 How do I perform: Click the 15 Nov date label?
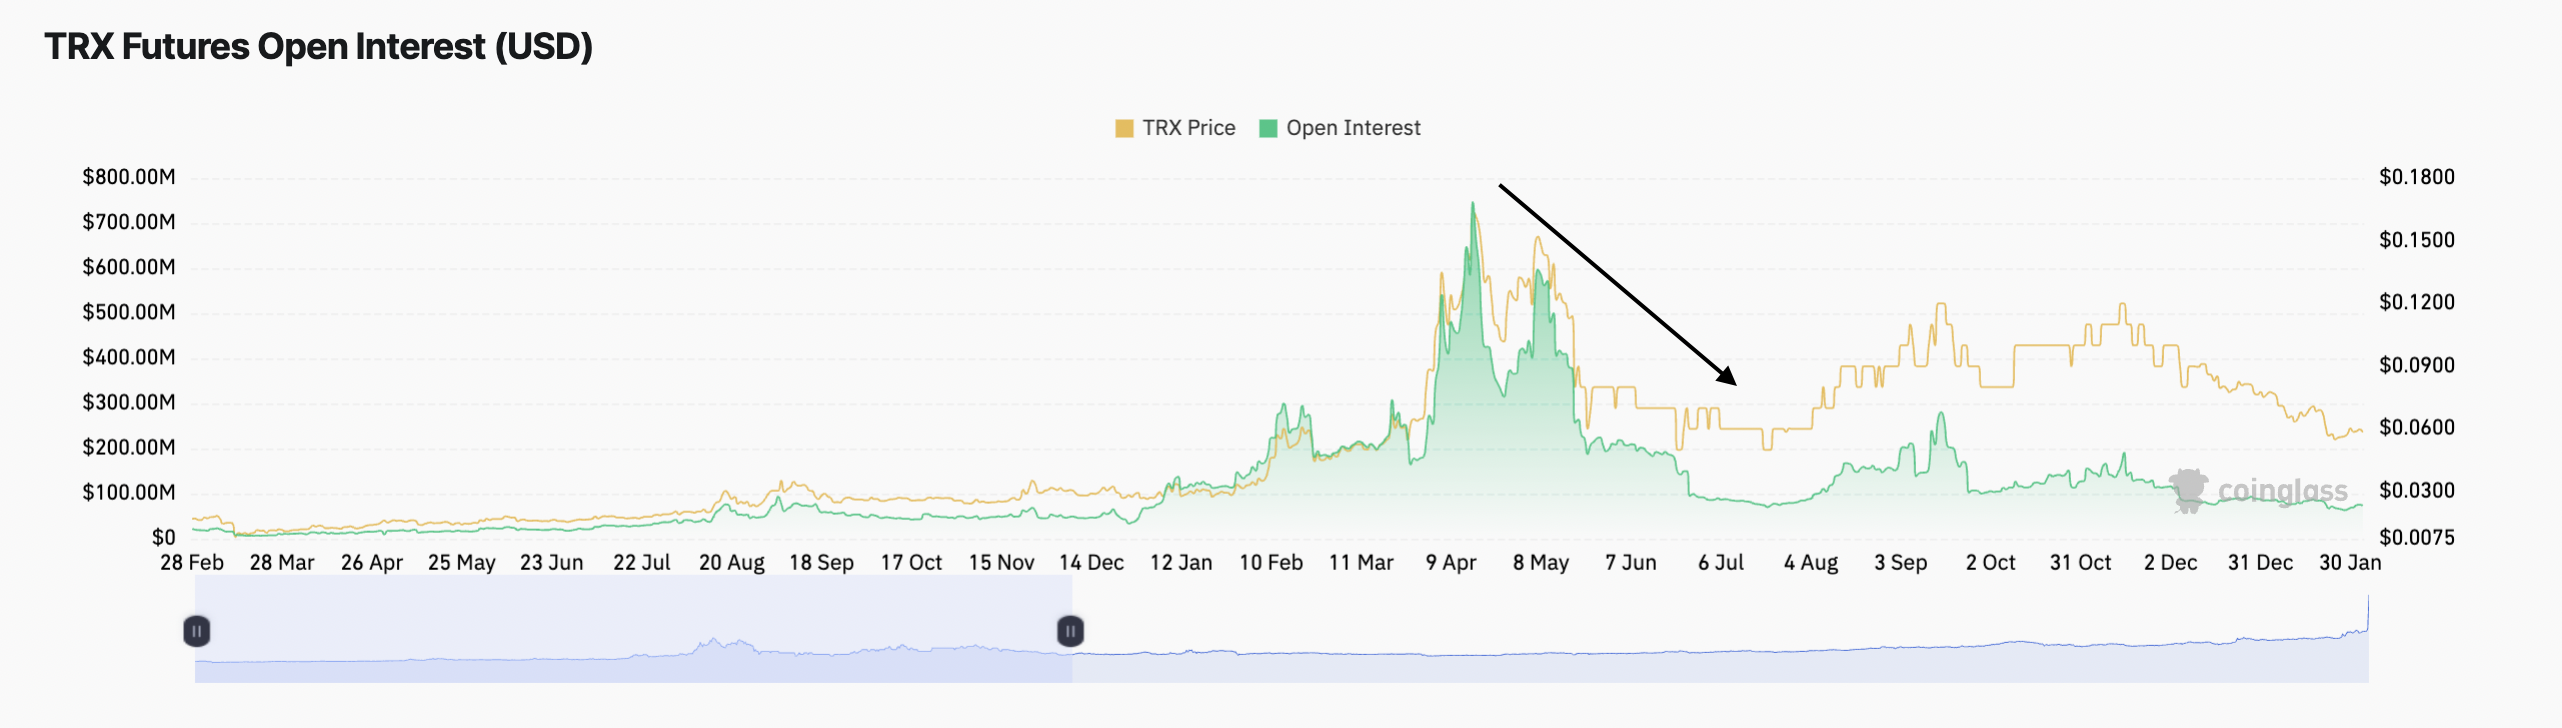1001,563
